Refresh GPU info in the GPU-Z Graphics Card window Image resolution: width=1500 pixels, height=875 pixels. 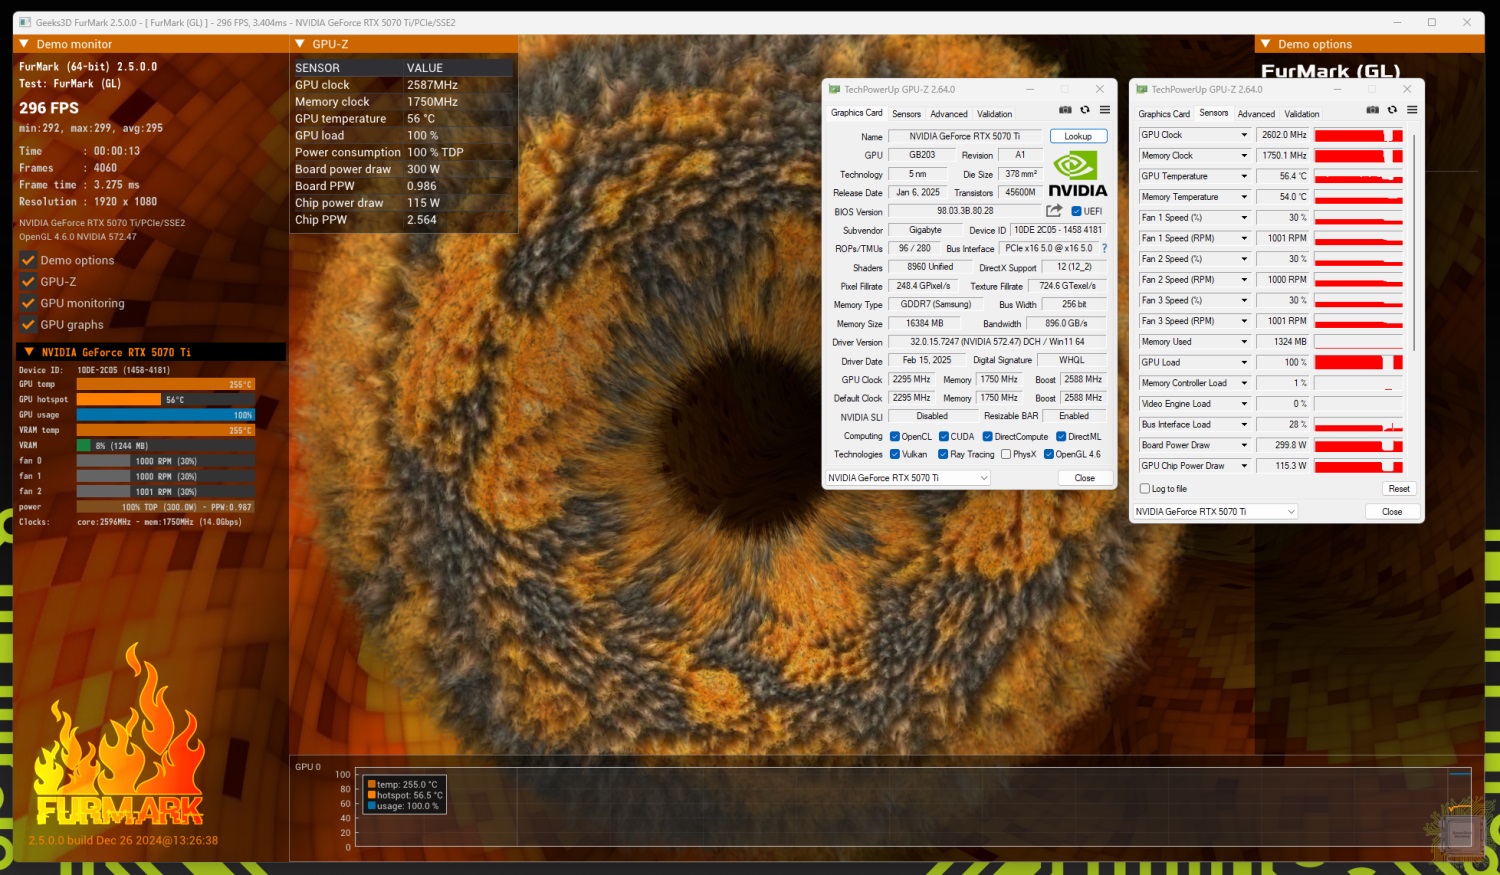1085,110
